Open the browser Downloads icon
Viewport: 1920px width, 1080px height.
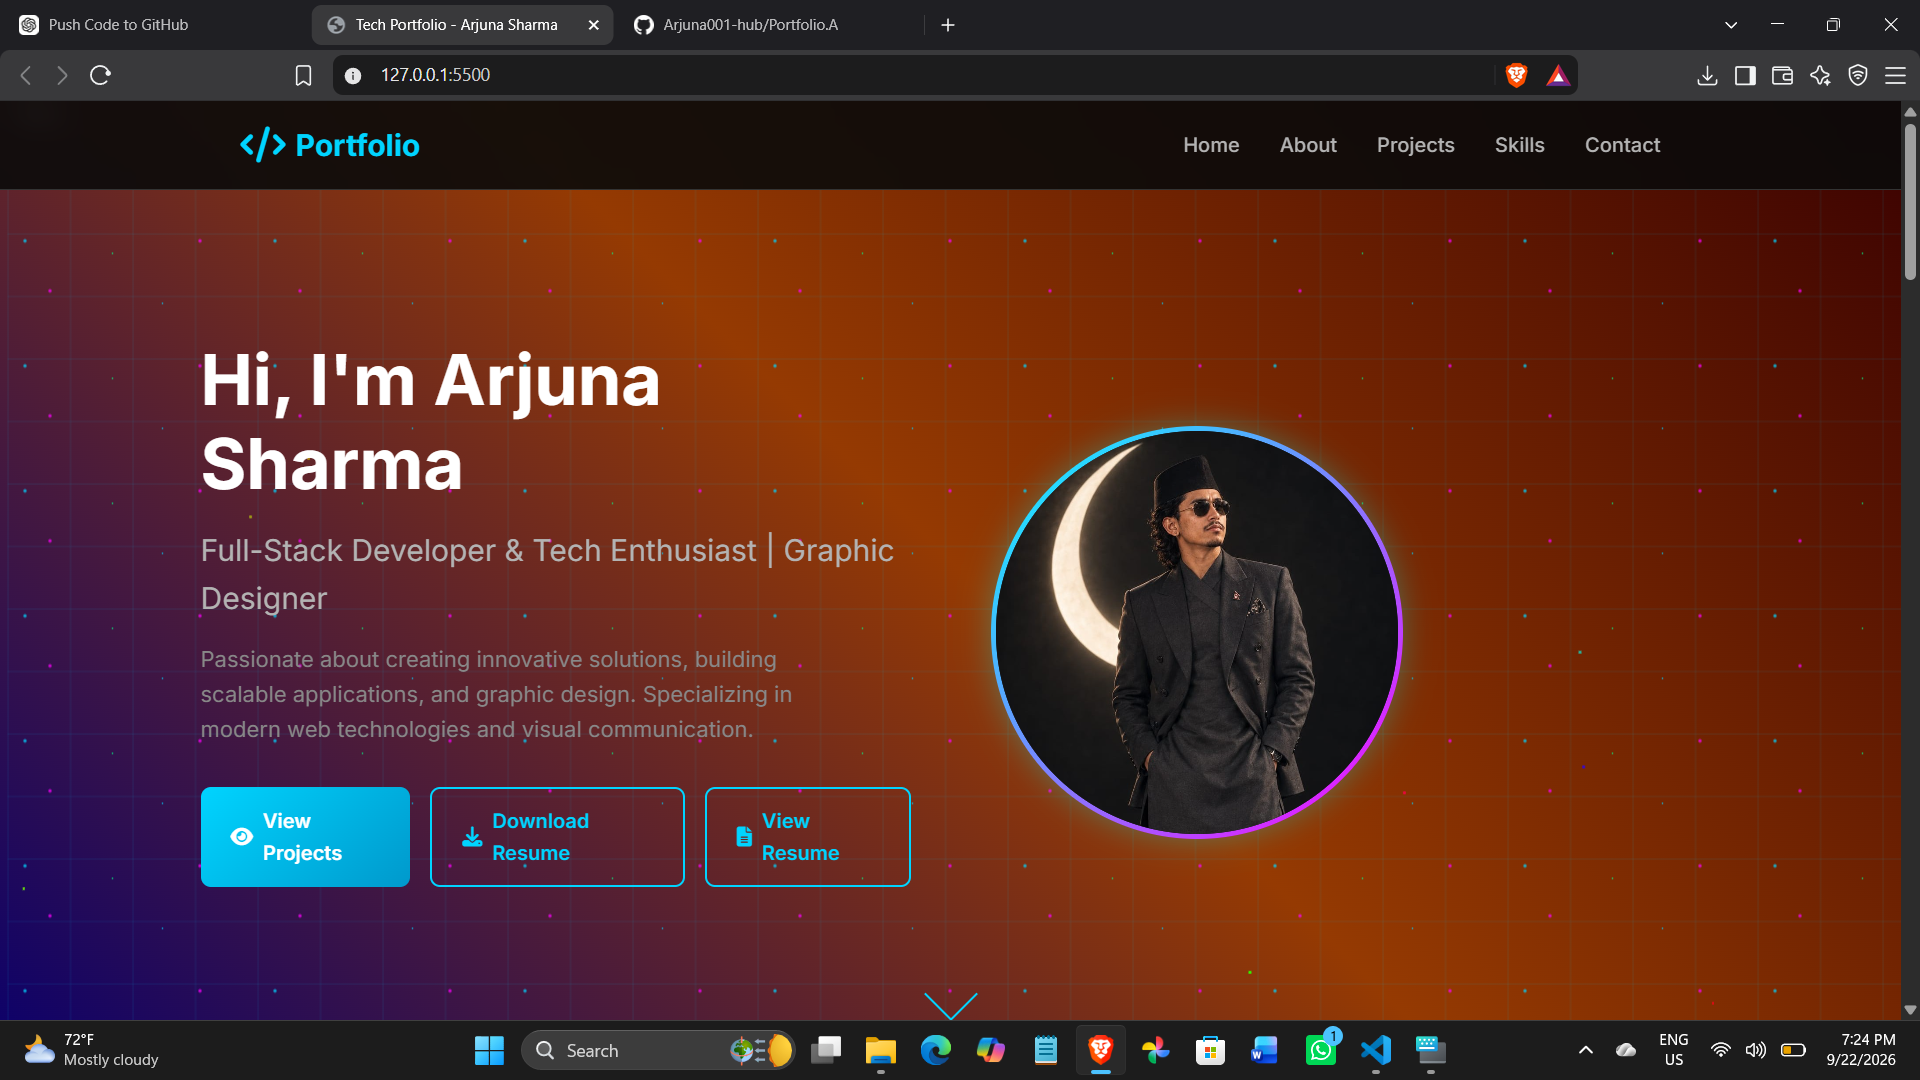click(1707, 75)
